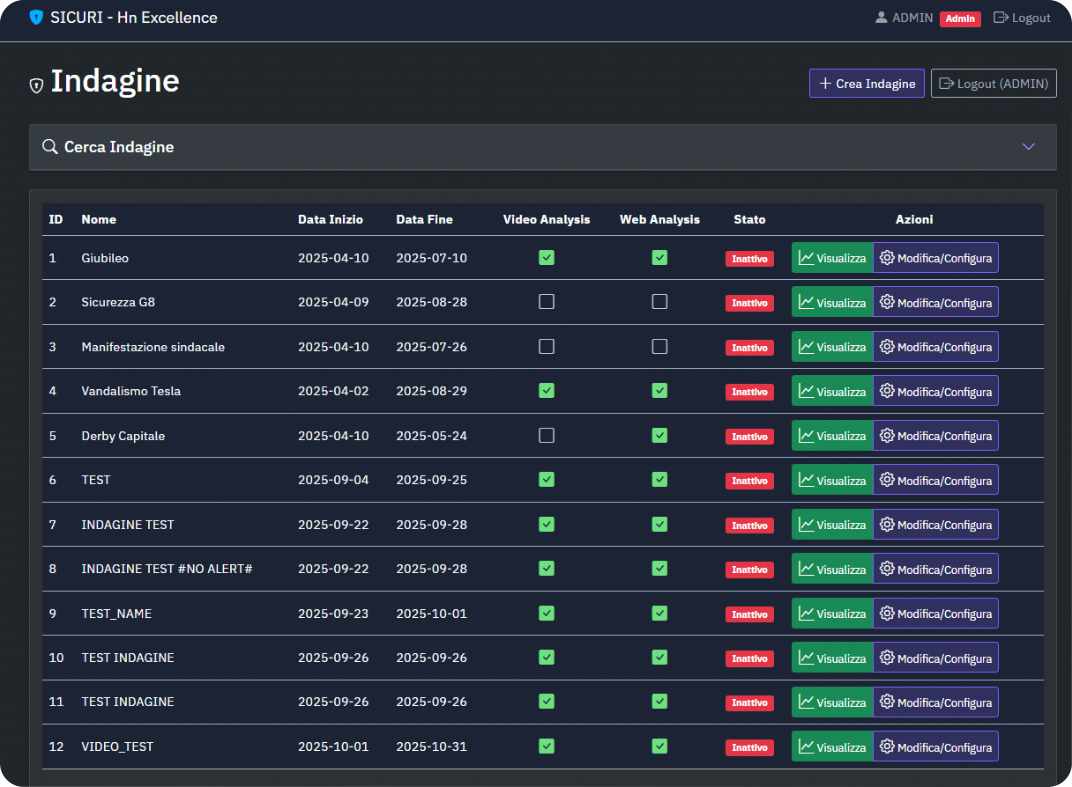Click the Inattivo status badge for Giubileo
1072x787 pixels.
pyautogui.click(x=749, y=259)
